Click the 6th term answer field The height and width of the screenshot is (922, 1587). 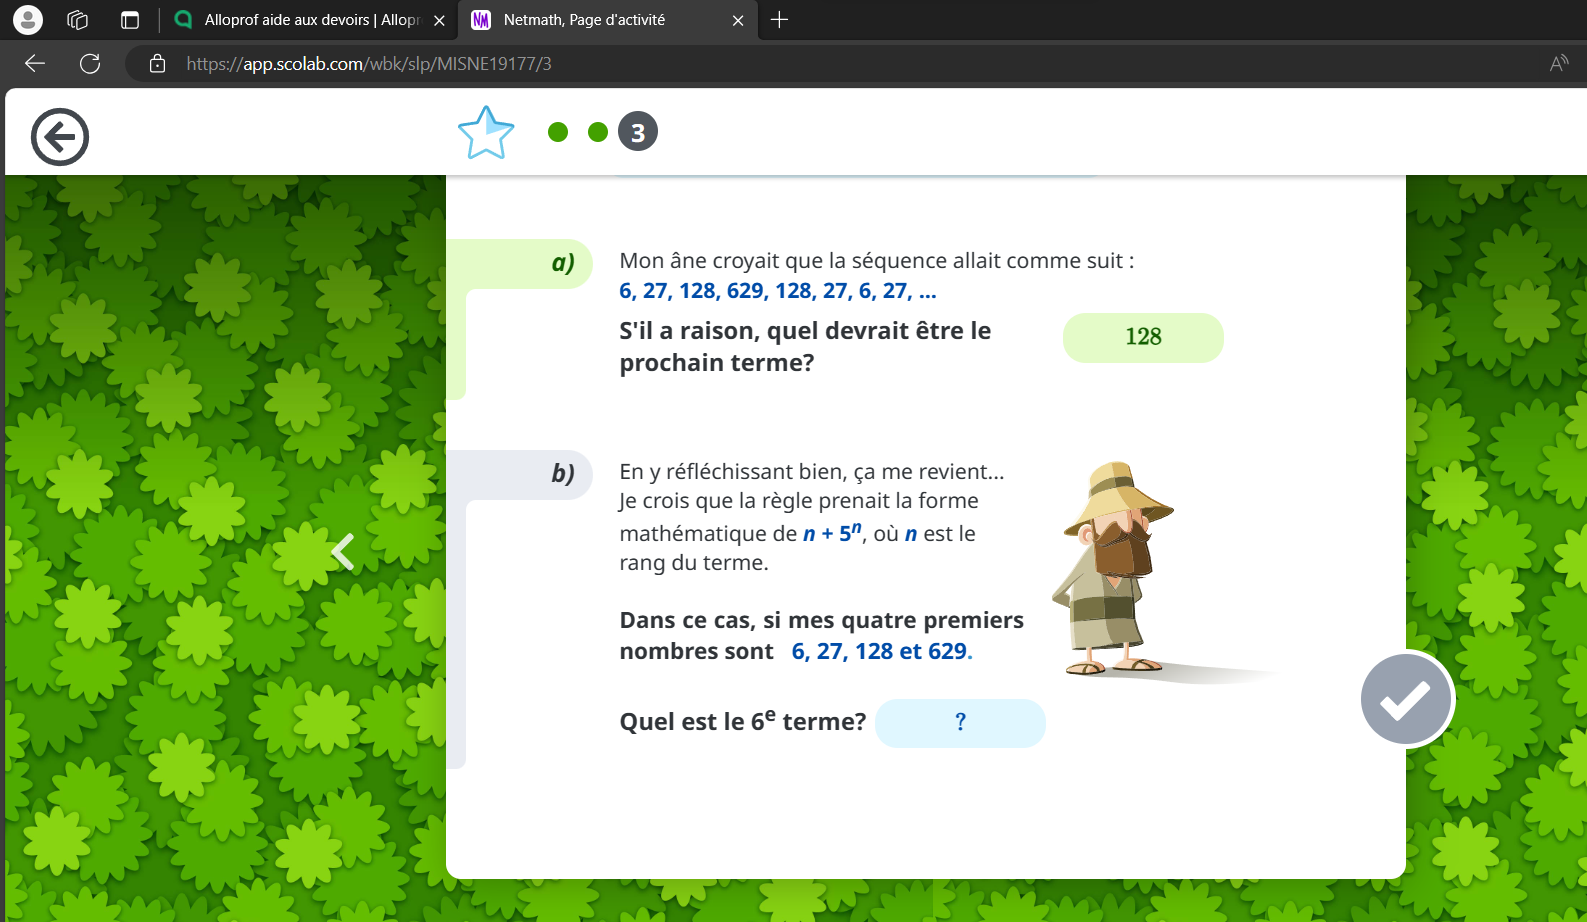(x=960, y=723)
